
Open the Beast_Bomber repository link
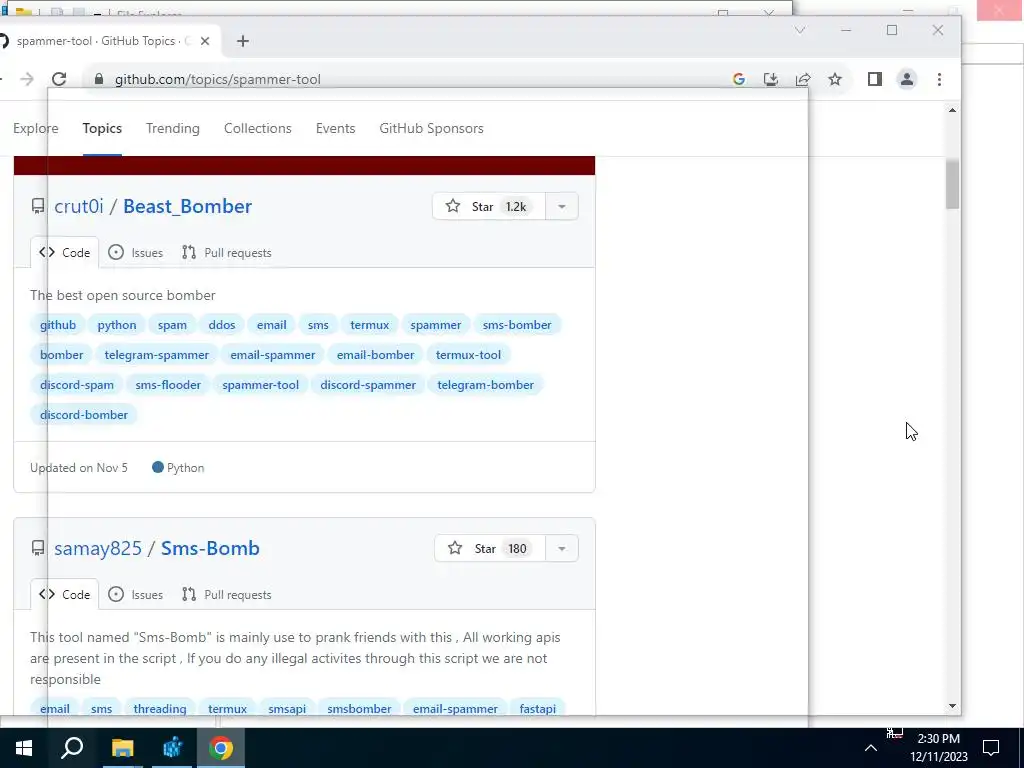(x=187, y=206)
